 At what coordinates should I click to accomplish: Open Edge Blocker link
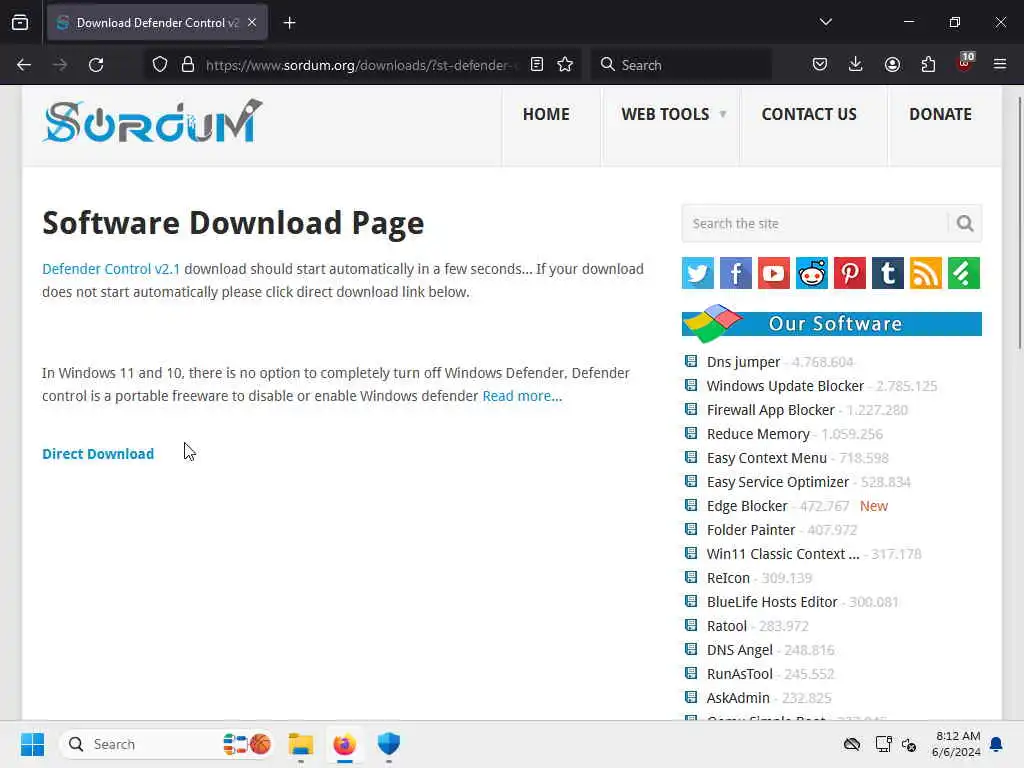click(747, 506)
